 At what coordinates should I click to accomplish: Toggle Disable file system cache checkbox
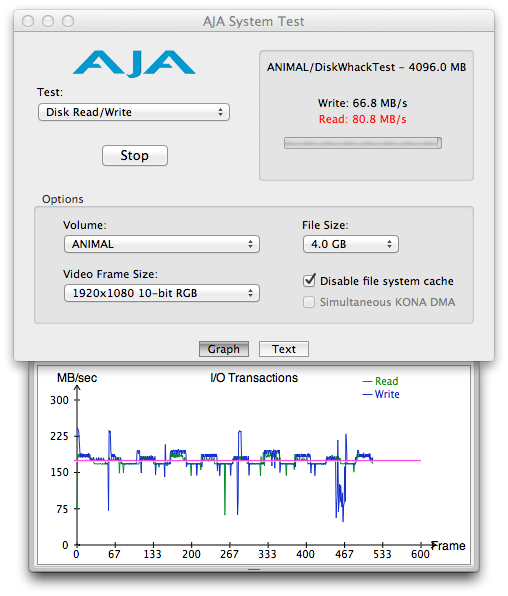(310, 281)
